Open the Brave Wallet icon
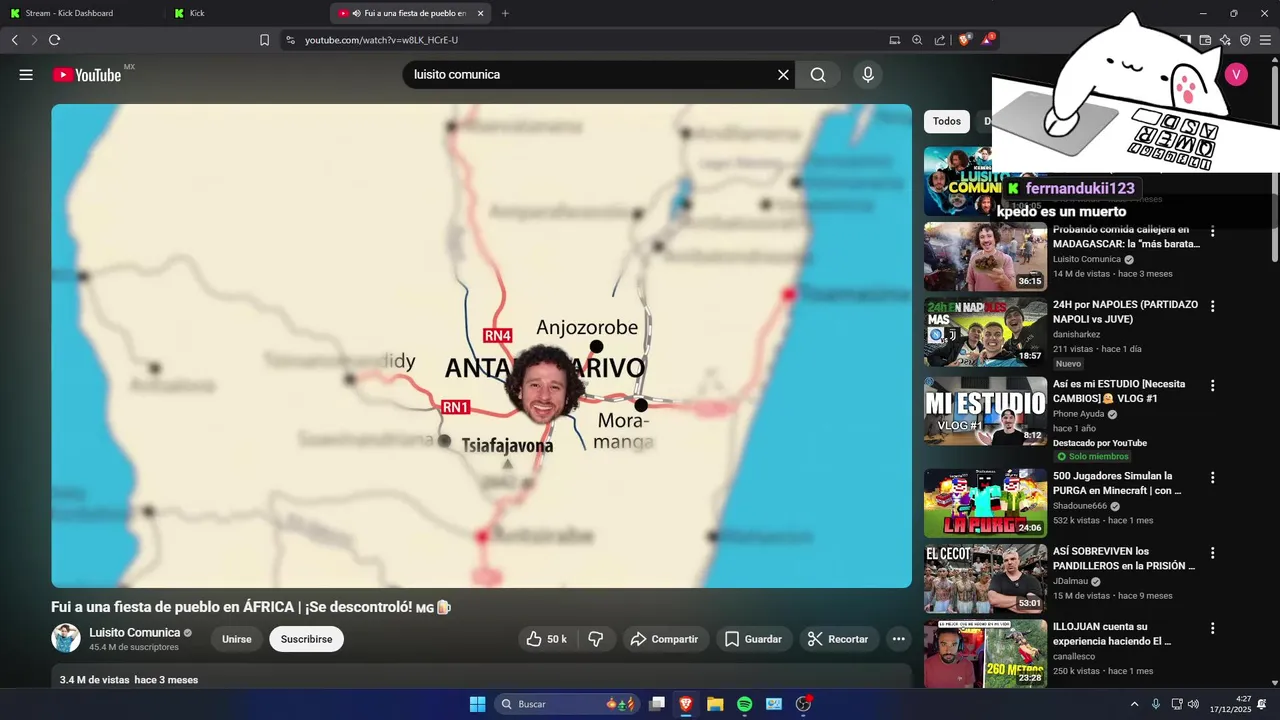 pos(1205,40)
